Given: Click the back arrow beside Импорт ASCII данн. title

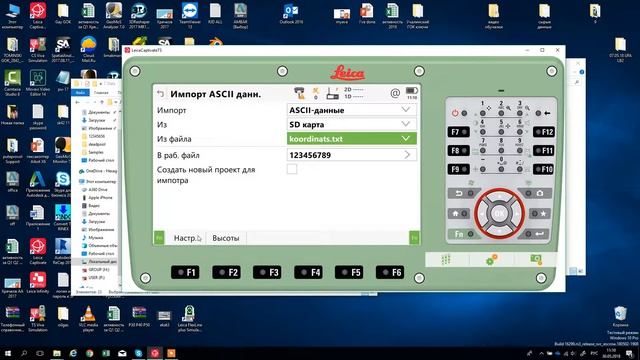Looking at the screenshot, I should coord(161,94).
